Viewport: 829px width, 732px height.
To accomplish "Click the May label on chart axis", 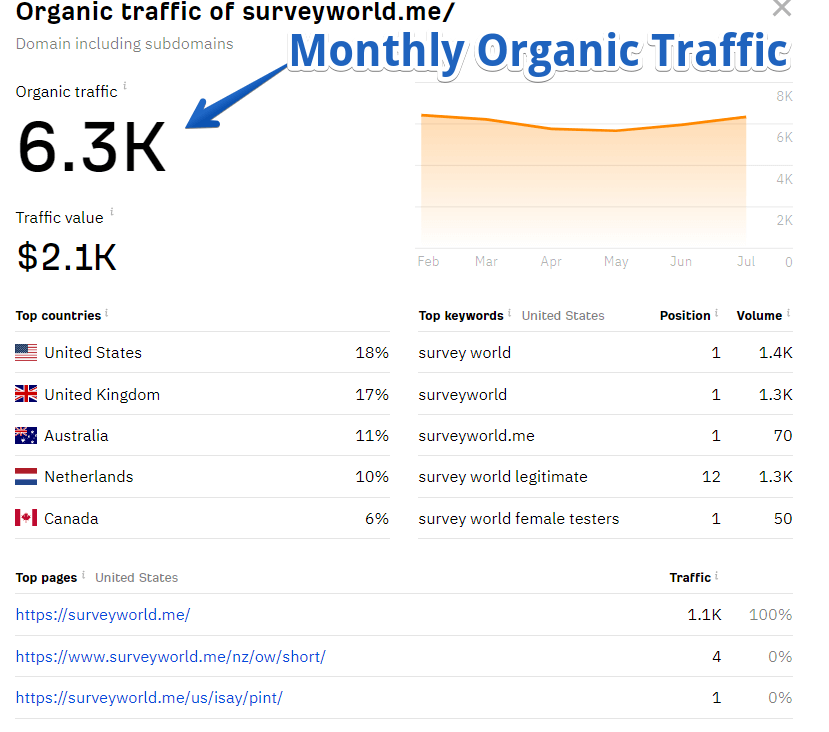I will [616, 262].
